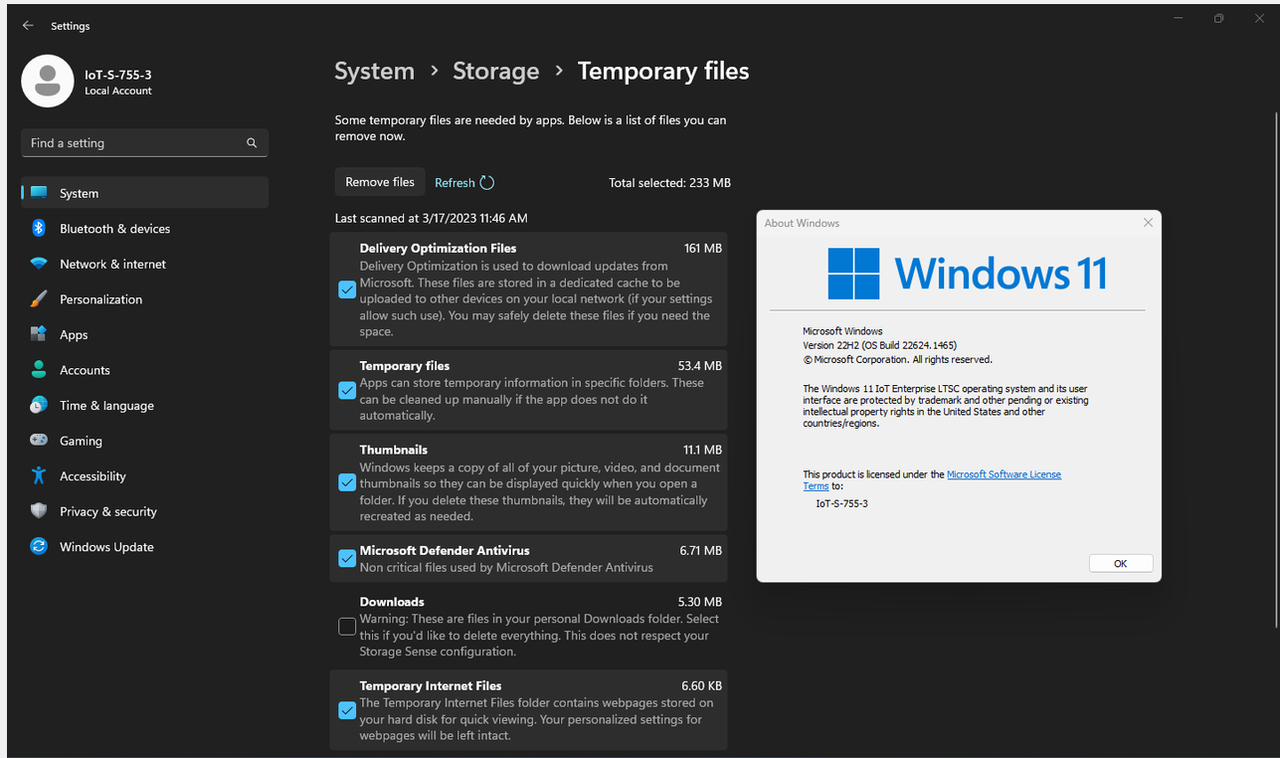Click the Total selected: 233 MB text
Viewport: 1280px width, 758px height.
point(670,183)
